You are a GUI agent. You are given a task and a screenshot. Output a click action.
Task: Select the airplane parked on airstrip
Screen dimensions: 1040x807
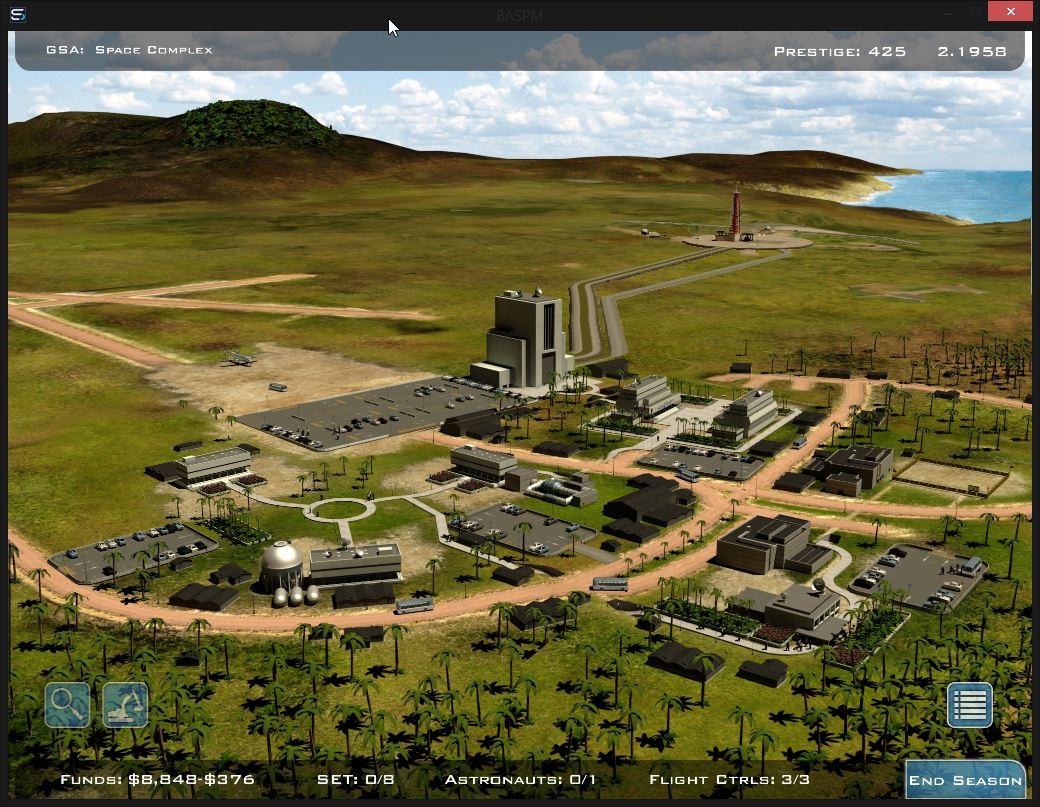coord(240,358)
